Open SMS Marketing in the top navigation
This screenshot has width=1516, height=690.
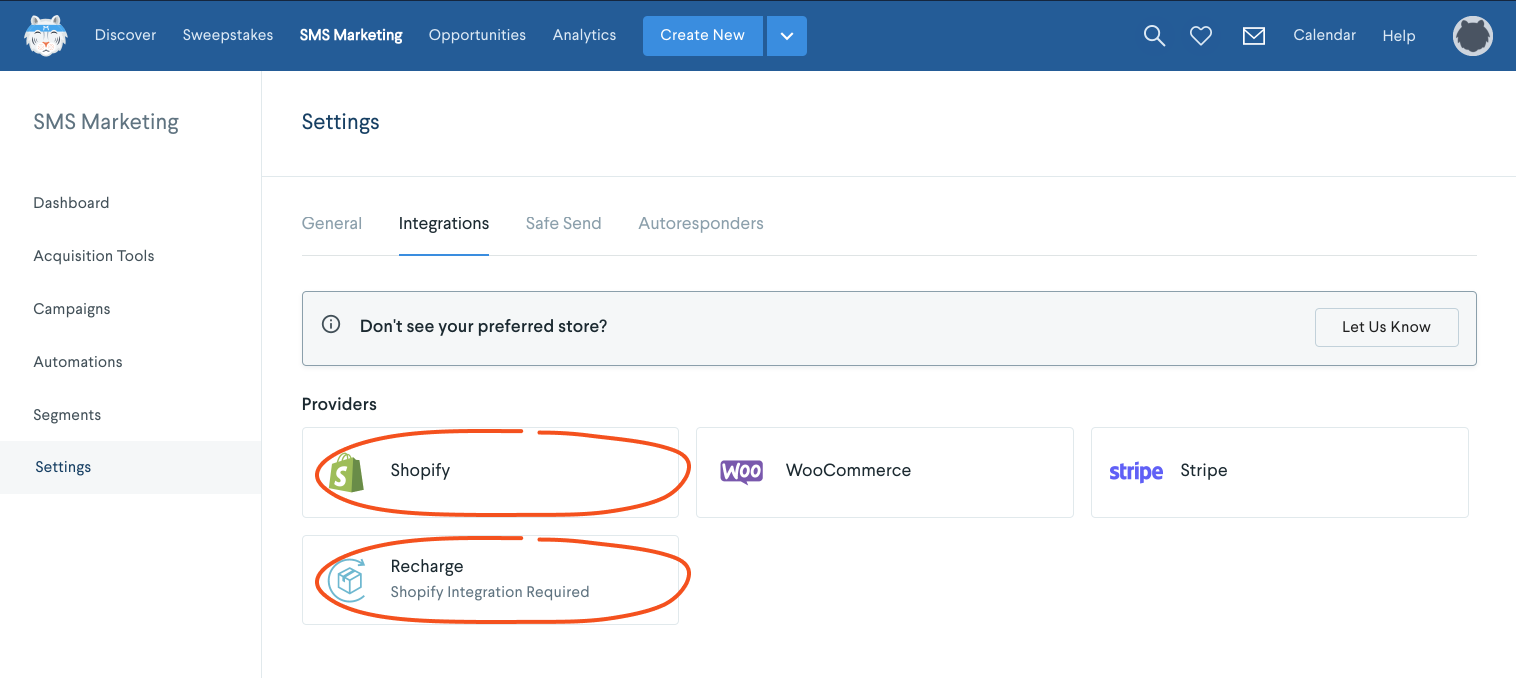click(x=351, y=35)
